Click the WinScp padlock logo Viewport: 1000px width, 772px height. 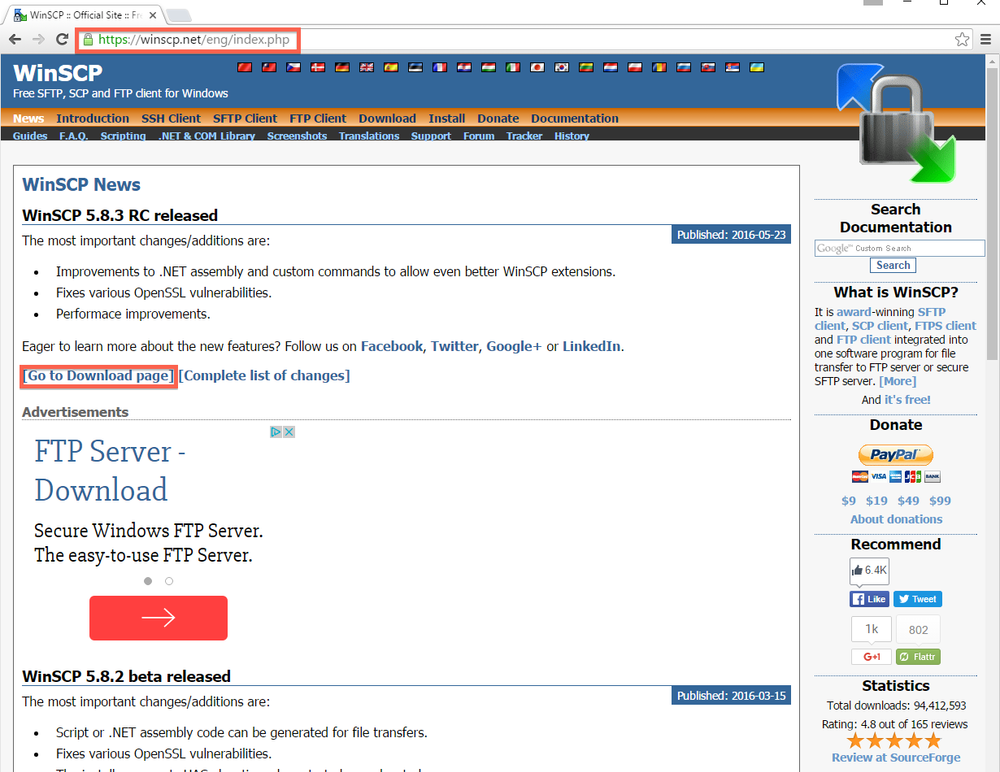895,122
